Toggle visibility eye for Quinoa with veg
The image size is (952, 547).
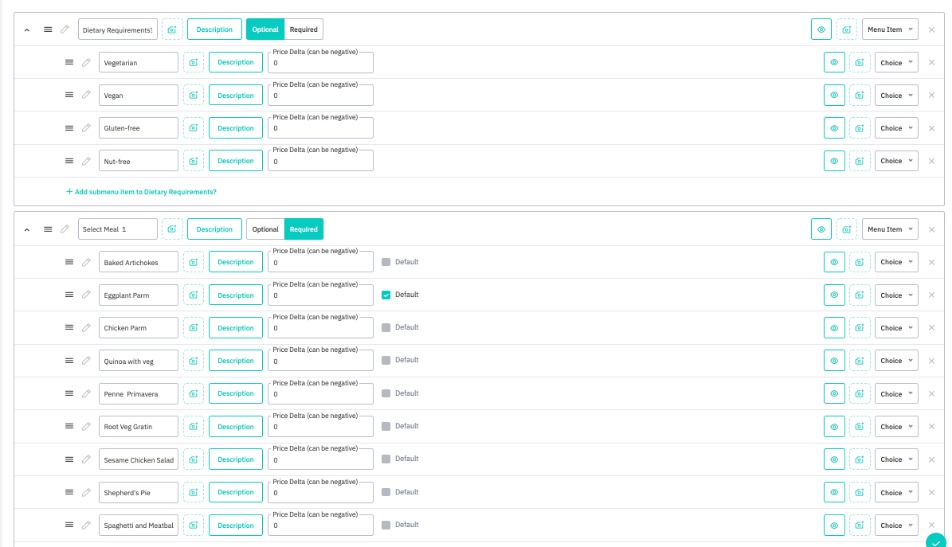834,361
